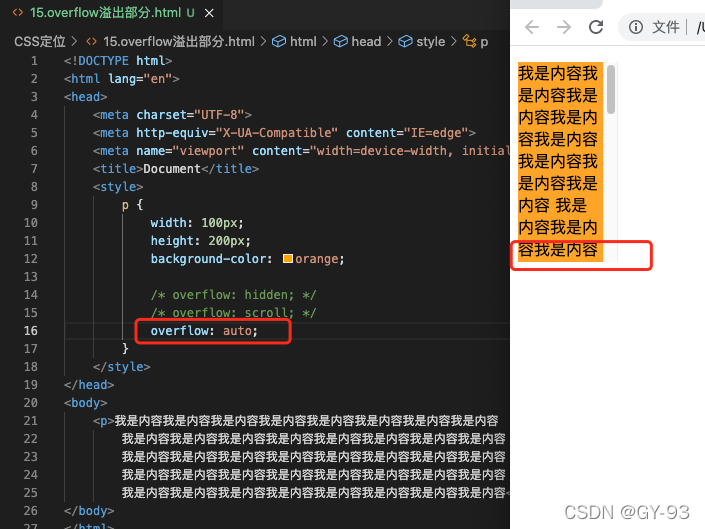This screenshot has width=705, height=529.
Task: Click the <!DOCTYPE html> line
Action: [x=118, y=61]
